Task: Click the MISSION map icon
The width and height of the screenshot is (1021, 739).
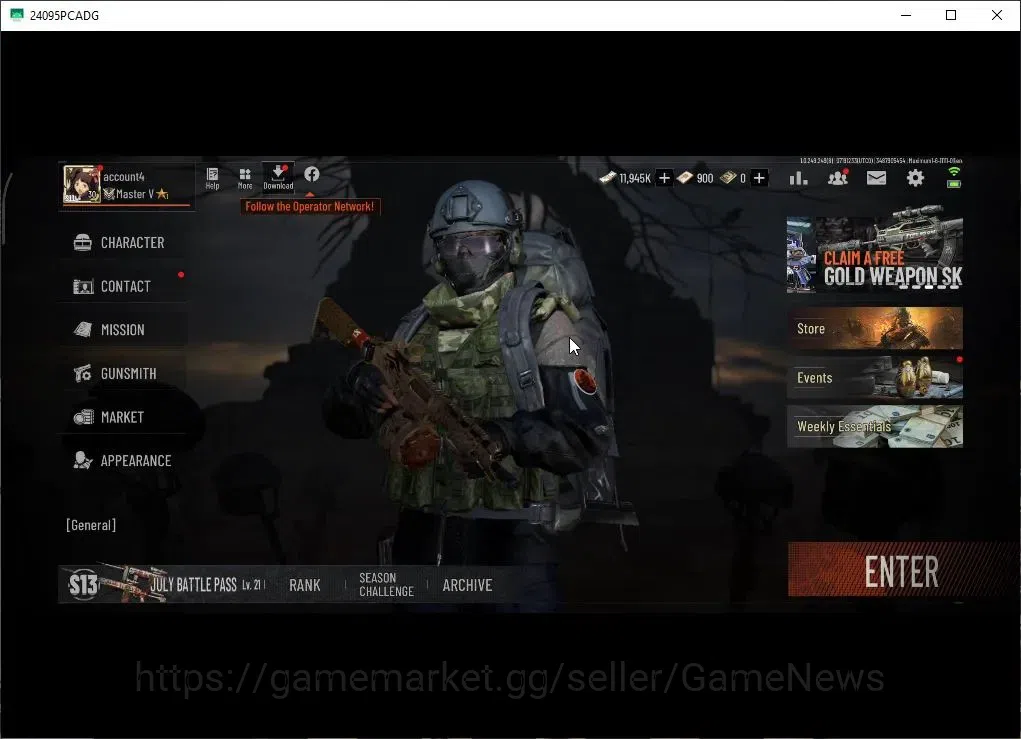Action: [83, 329]
